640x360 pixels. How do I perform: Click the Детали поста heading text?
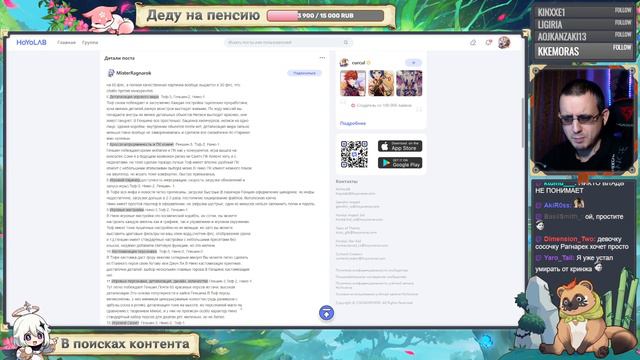pos(119,58)
